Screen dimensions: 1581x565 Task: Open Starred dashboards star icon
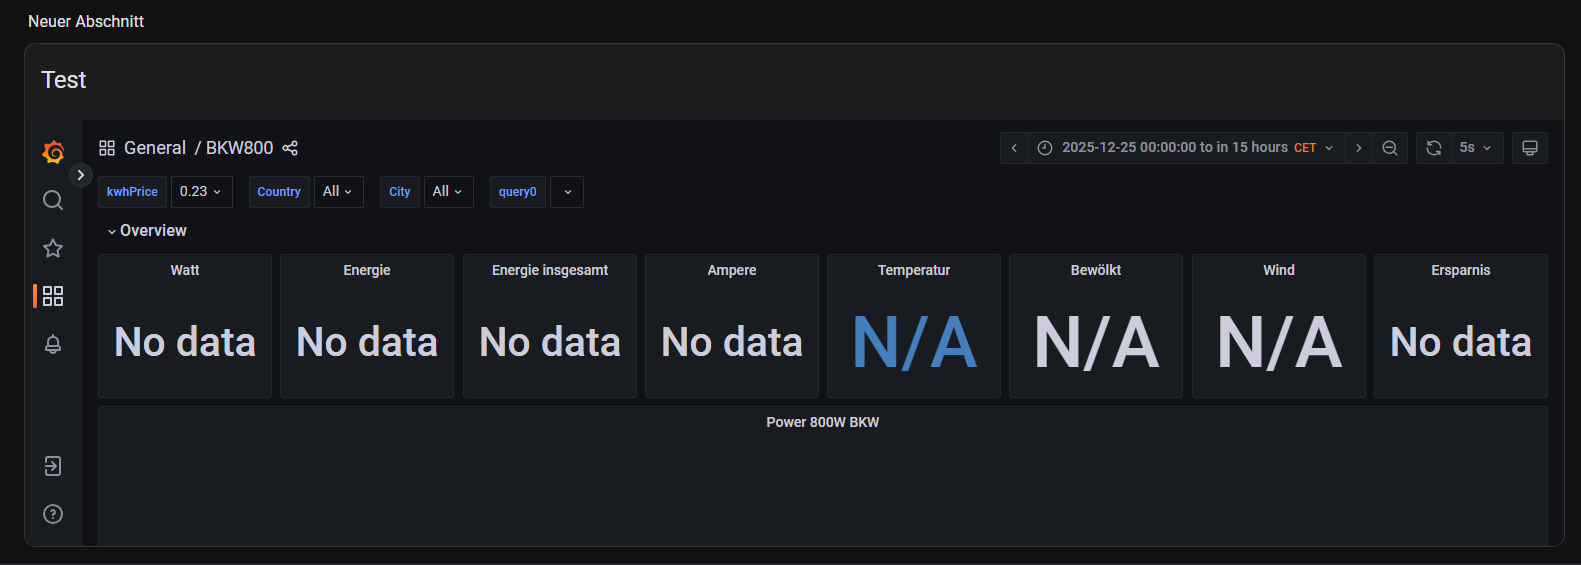click(x=53, y=248)
